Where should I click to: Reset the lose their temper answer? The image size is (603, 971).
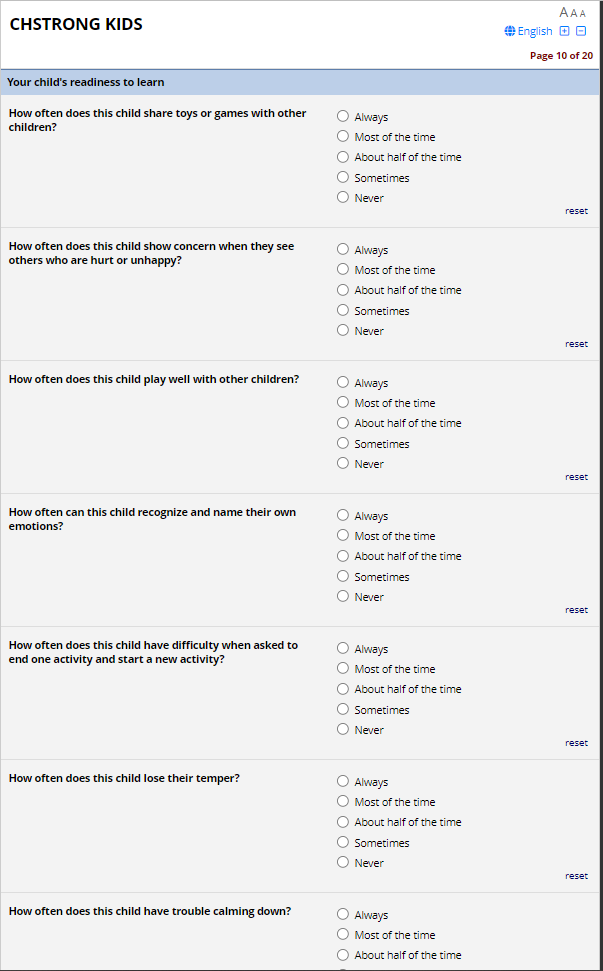[576, 876]
